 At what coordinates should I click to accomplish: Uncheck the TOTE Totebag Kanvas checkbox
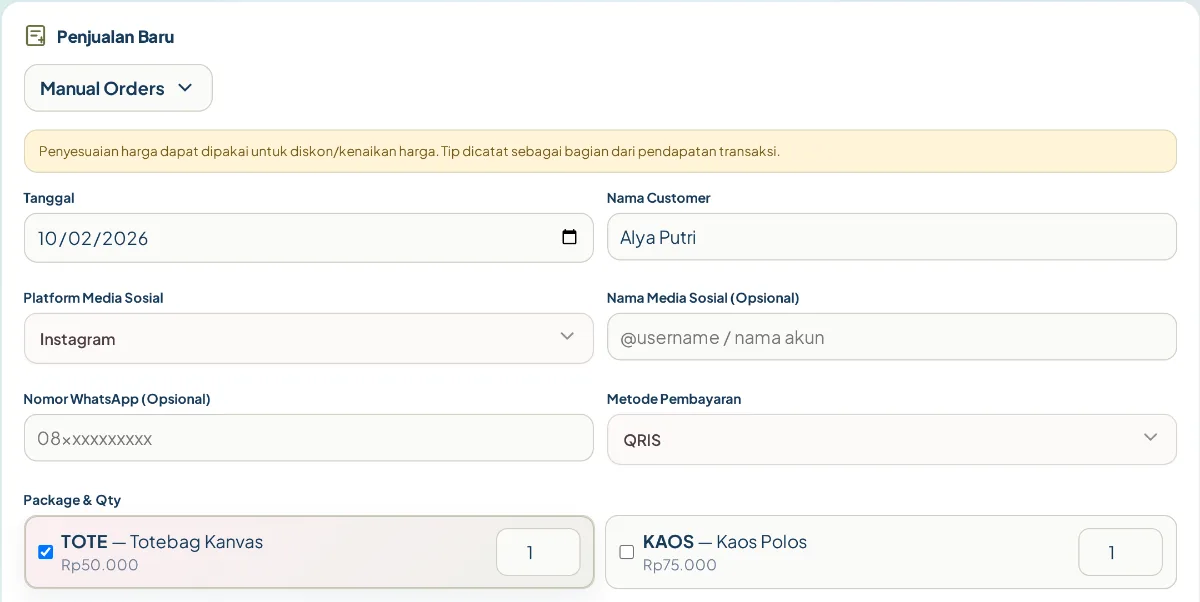coord(45,552)
